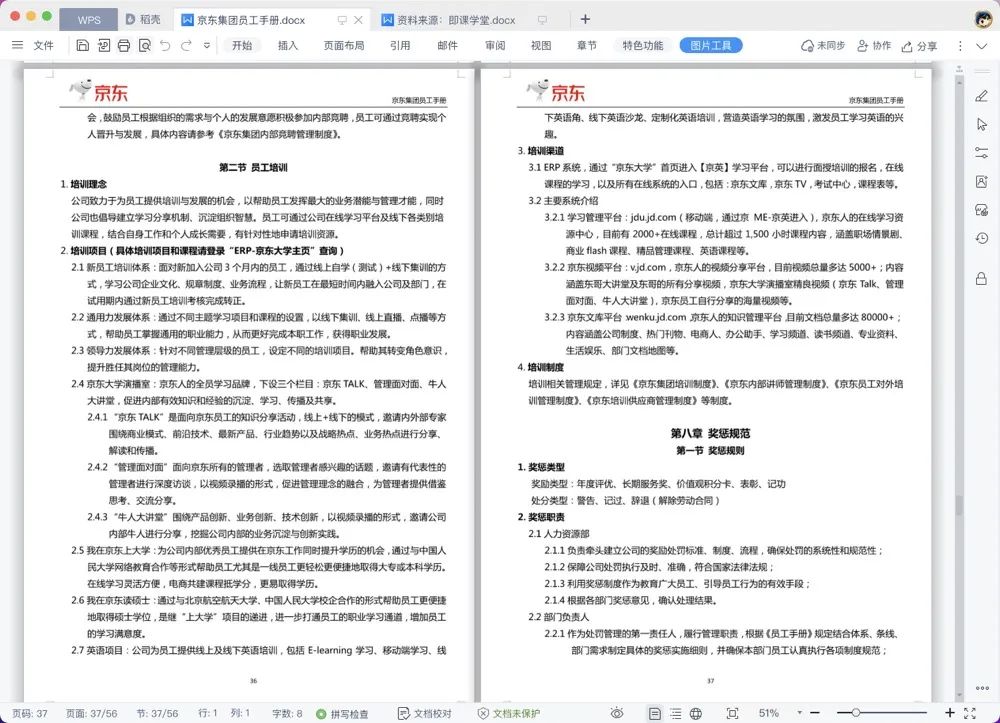Add a new tab with plus button
The height and width of the screenshot is (723, 1000).
click(585, 19)
